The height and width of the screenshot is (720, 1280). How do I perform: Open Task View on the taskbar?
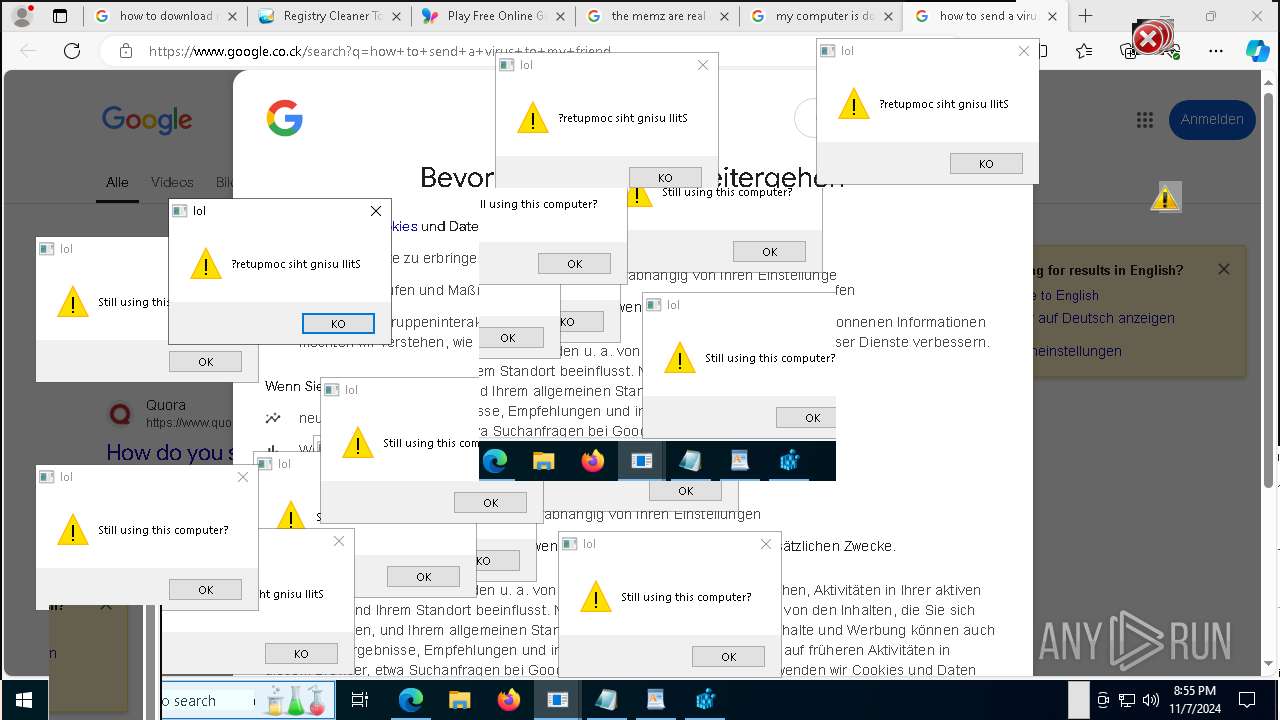pos(360,700)
